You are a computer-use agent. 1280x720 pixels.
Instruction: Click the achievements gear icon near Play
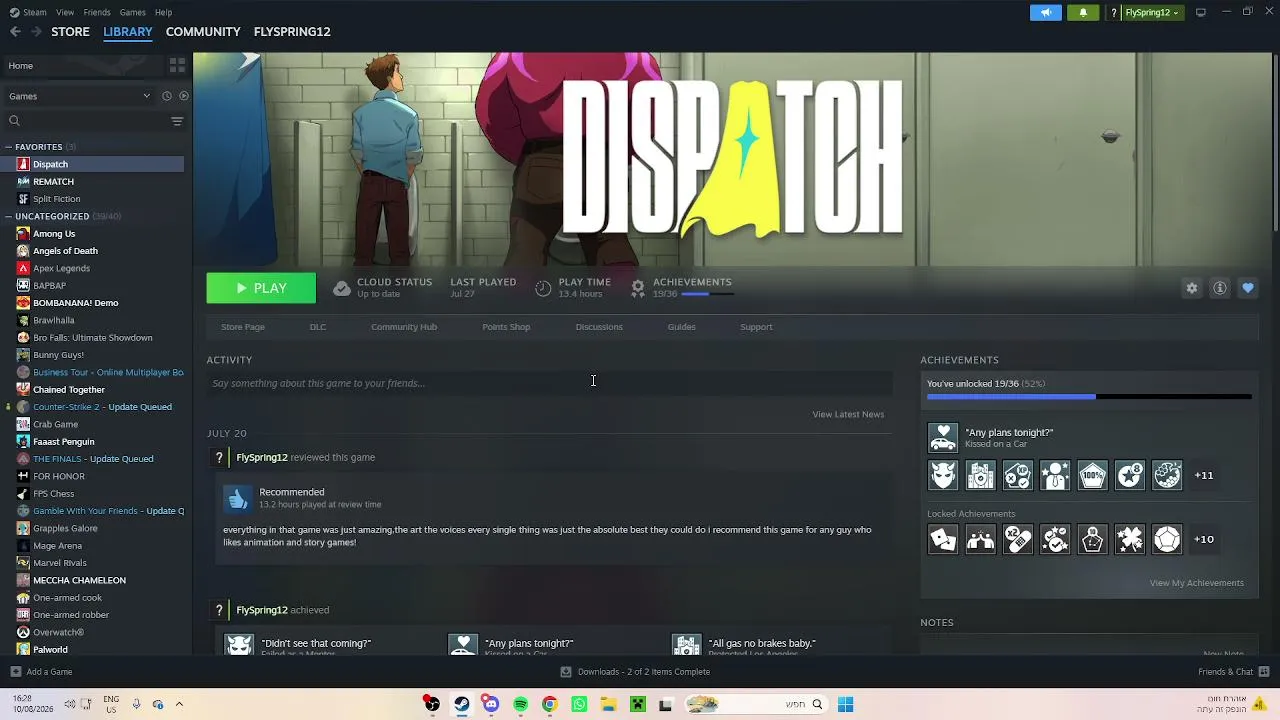[638, 288]
